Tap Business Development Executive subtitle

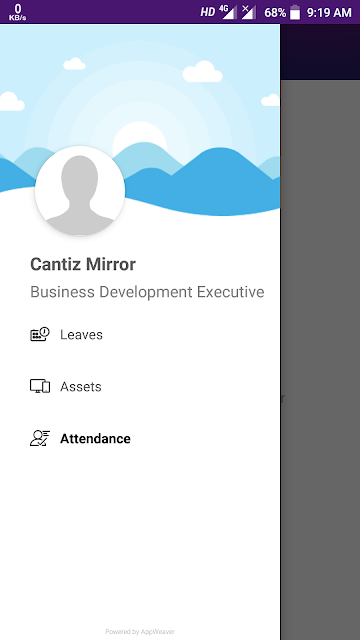click(147, 292)
